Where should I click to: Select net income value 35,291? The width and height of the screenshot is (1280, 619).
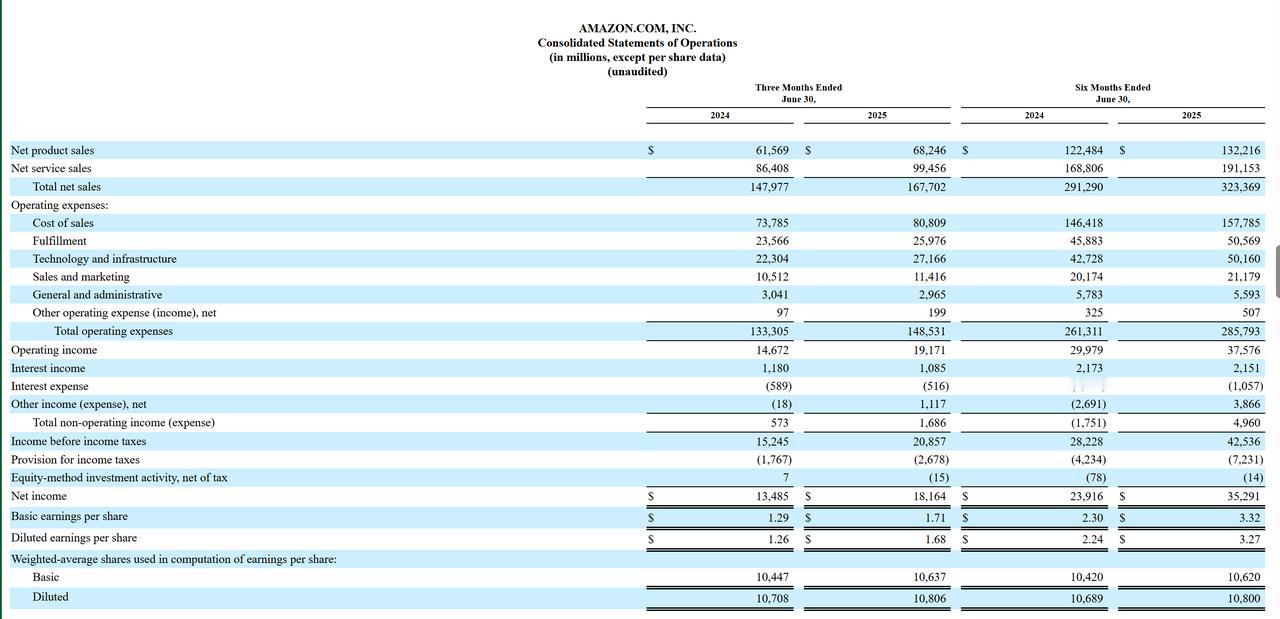[1244, 496]
